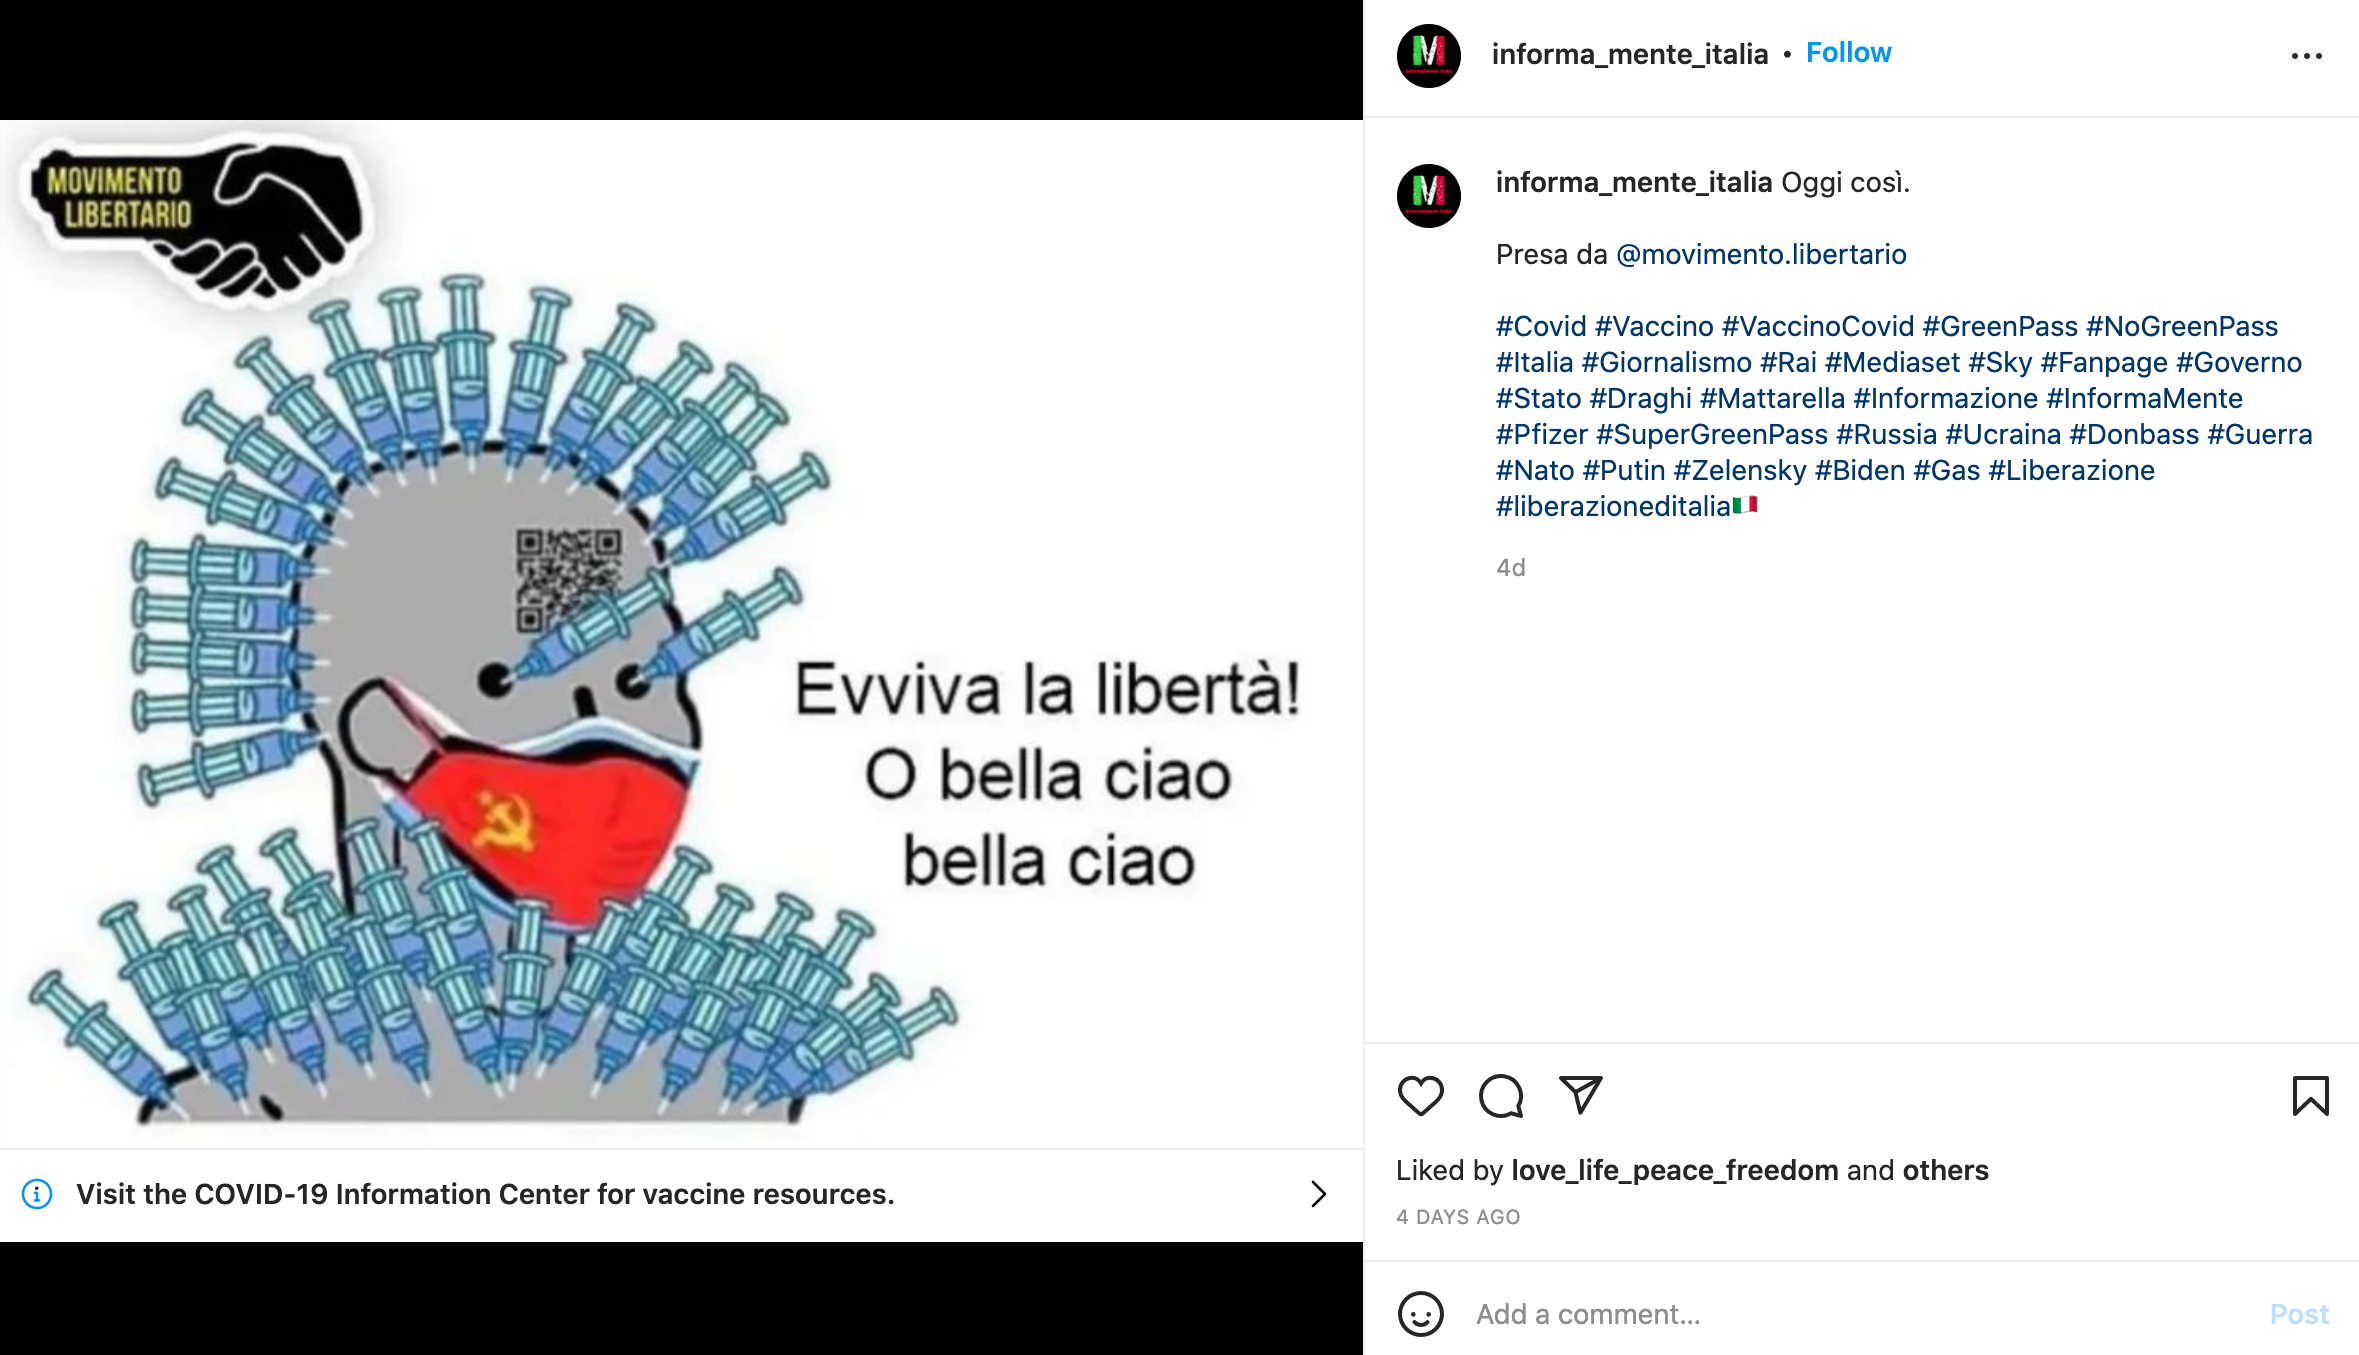Open the #Zelensky hashtag link

pyautogui.click(x=1740, y=470)
